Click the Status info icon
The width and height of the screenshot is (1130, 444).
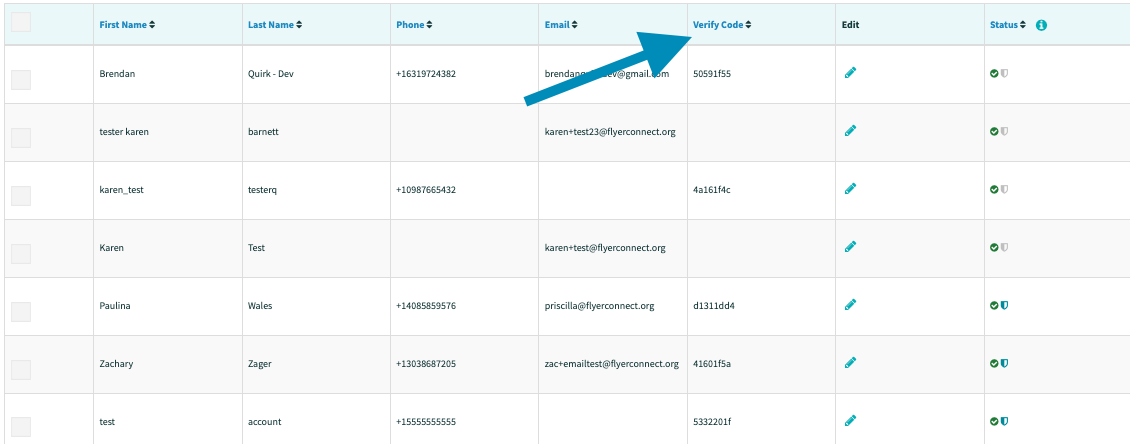tap(1041, 25)
